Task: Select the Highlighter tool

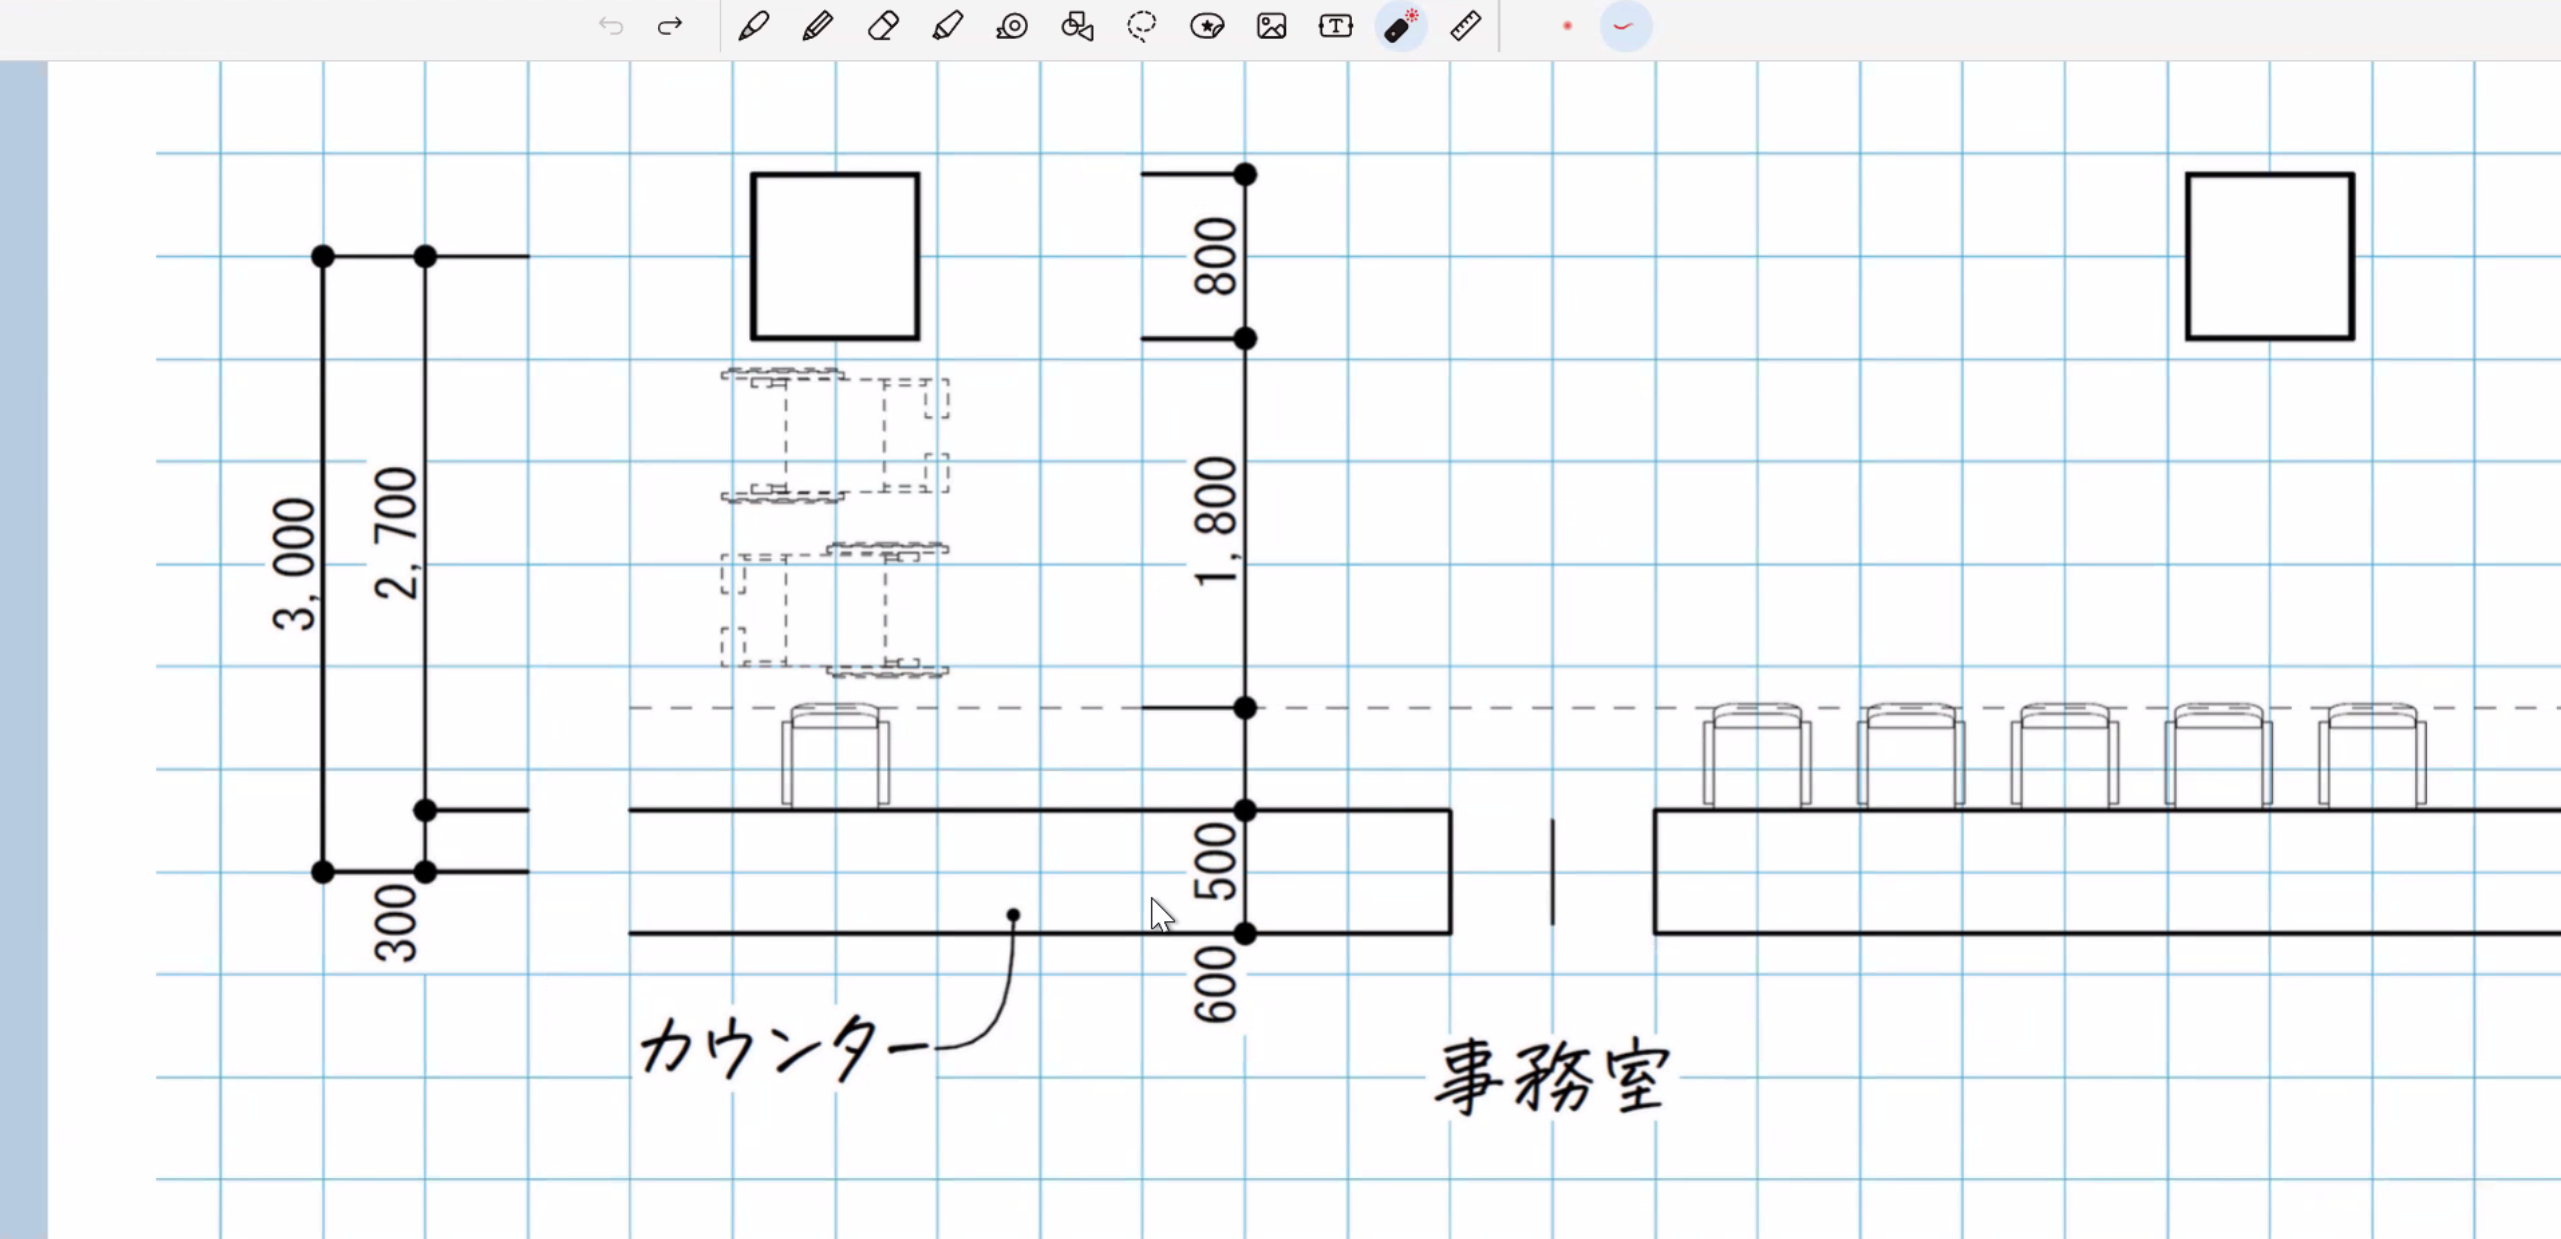Action: [x=947, y=26]
